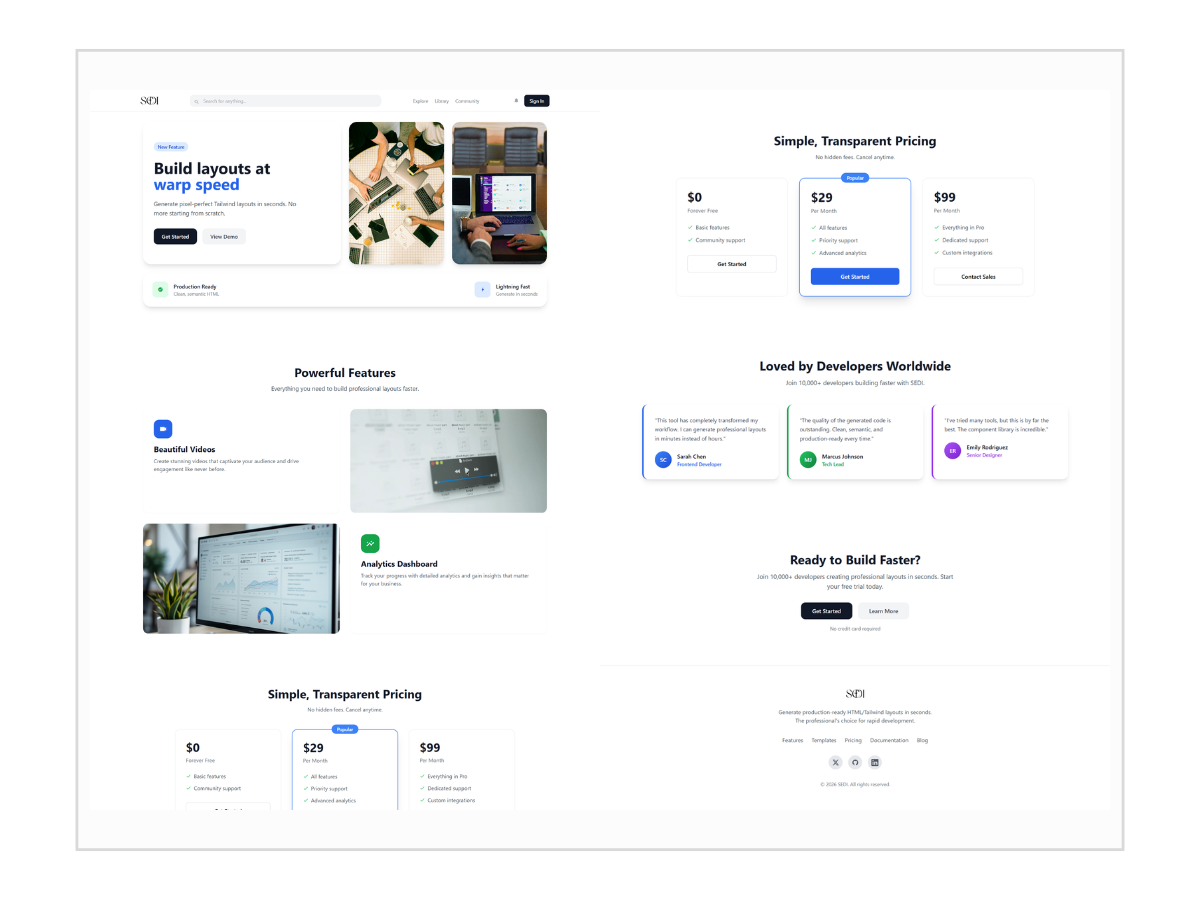The height and width of the screenshot is (900, 1200).
Task: Open the hero photo of people around table
Action: (x=396, y=193)
